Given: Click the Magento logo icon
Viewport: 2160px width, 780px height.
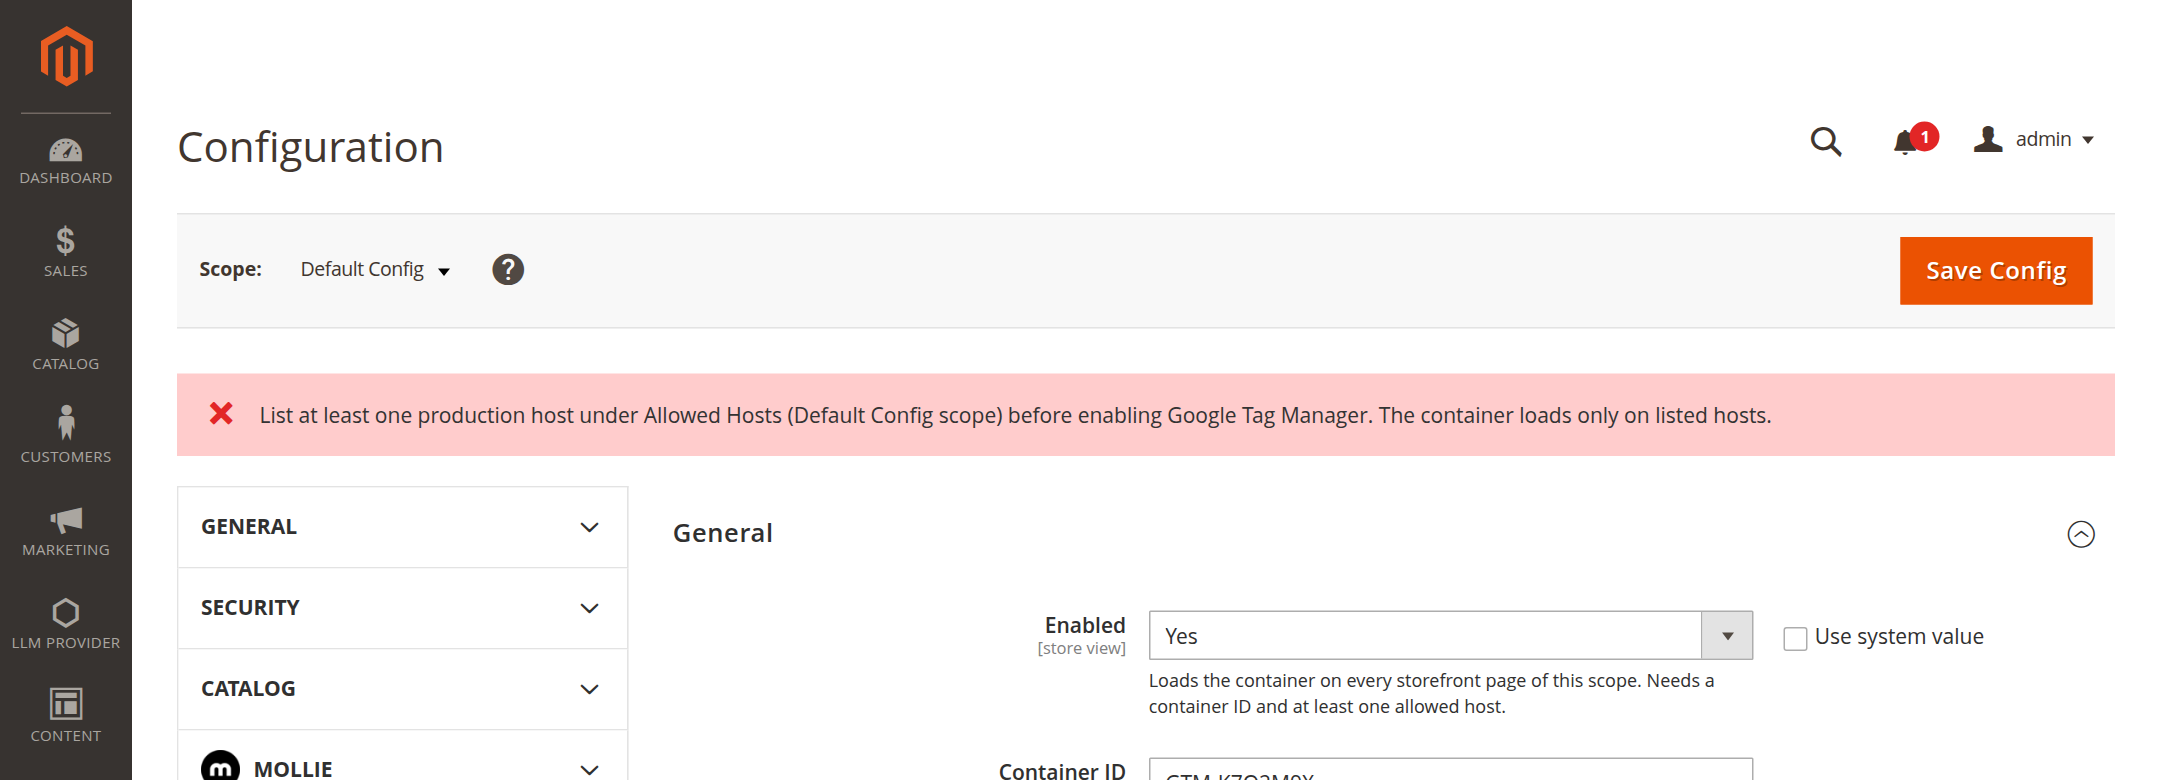Looking at the screenshot, I should (66, 56).
